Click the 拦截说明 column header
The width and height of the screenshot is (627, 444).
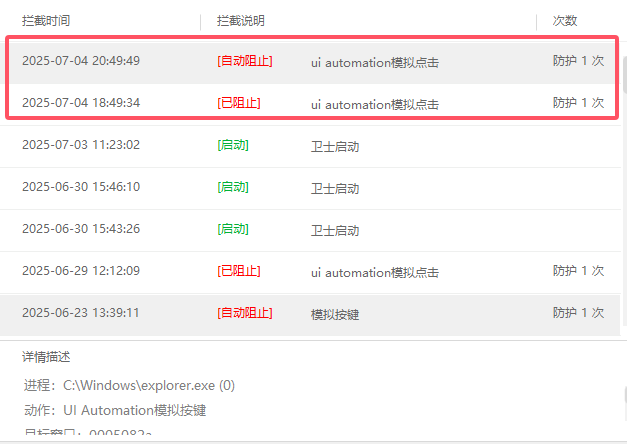click(x=241, y=20)
